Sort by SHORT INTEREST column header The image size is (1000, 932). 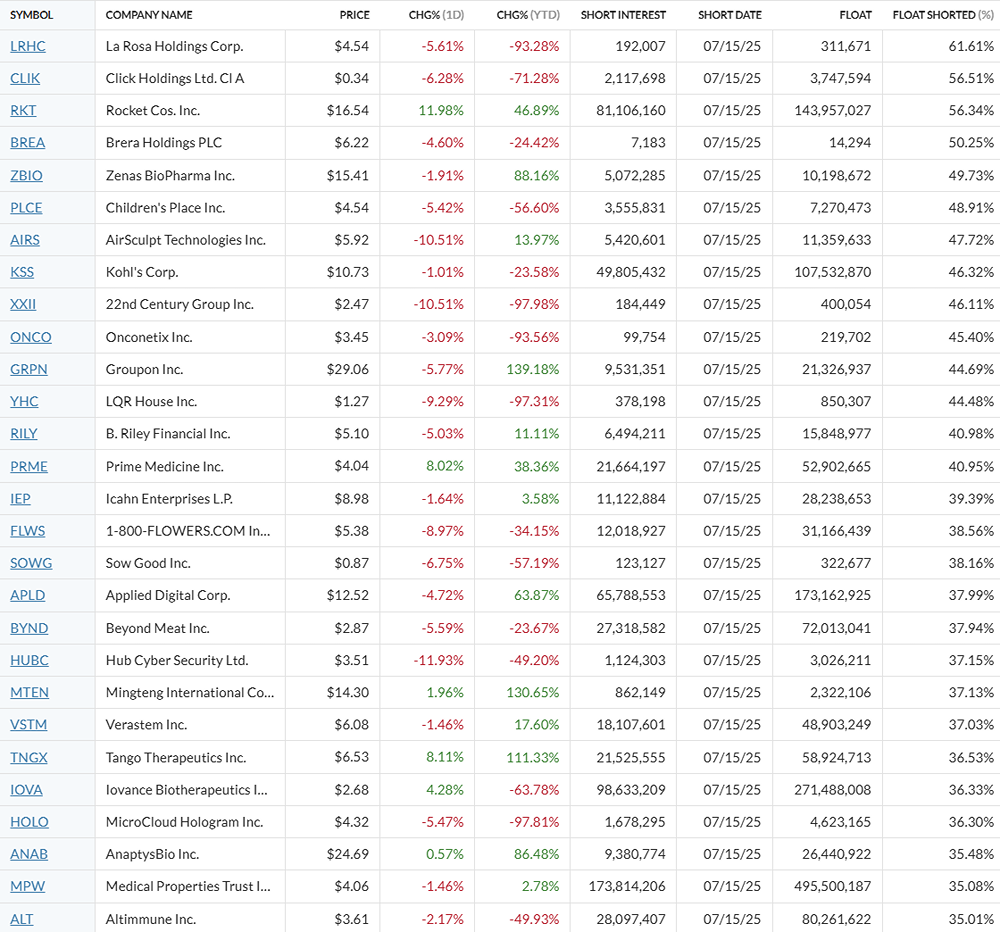(x=623, y=15)
